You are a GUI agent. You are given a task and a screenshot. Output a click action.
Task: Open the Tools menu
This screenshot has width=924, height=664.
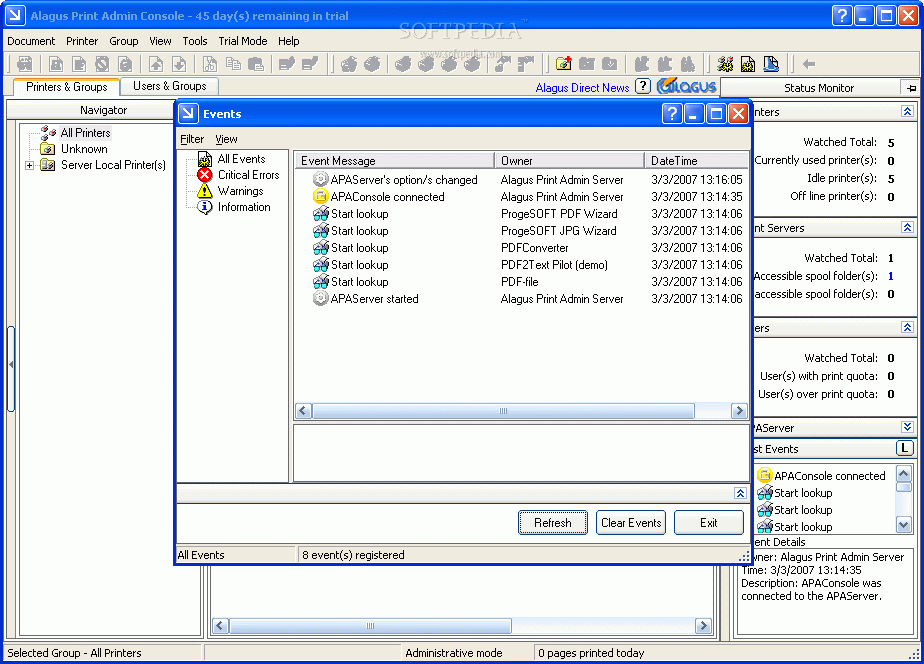coord(194,41)
